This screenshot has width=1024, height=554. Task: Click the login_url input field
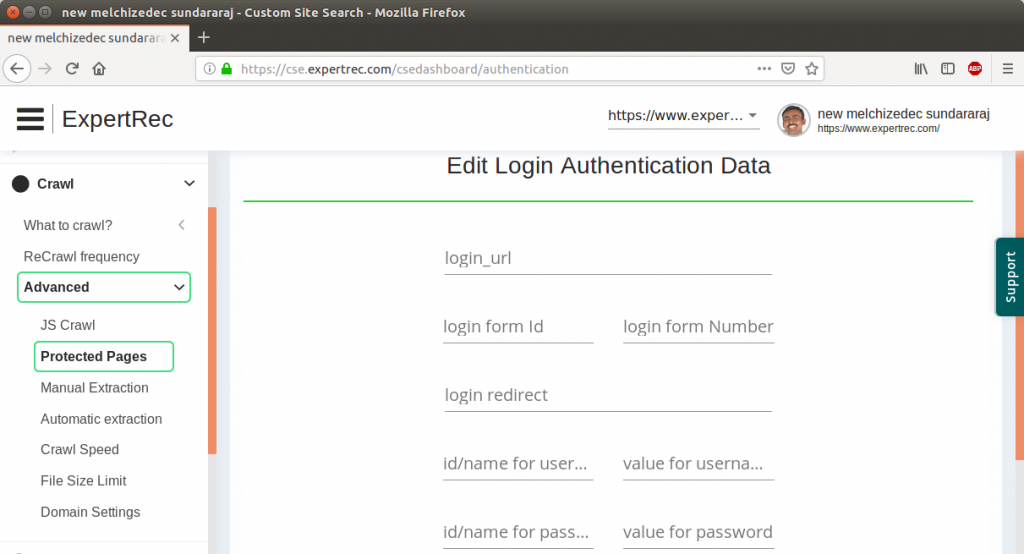[x=607, y=259]
